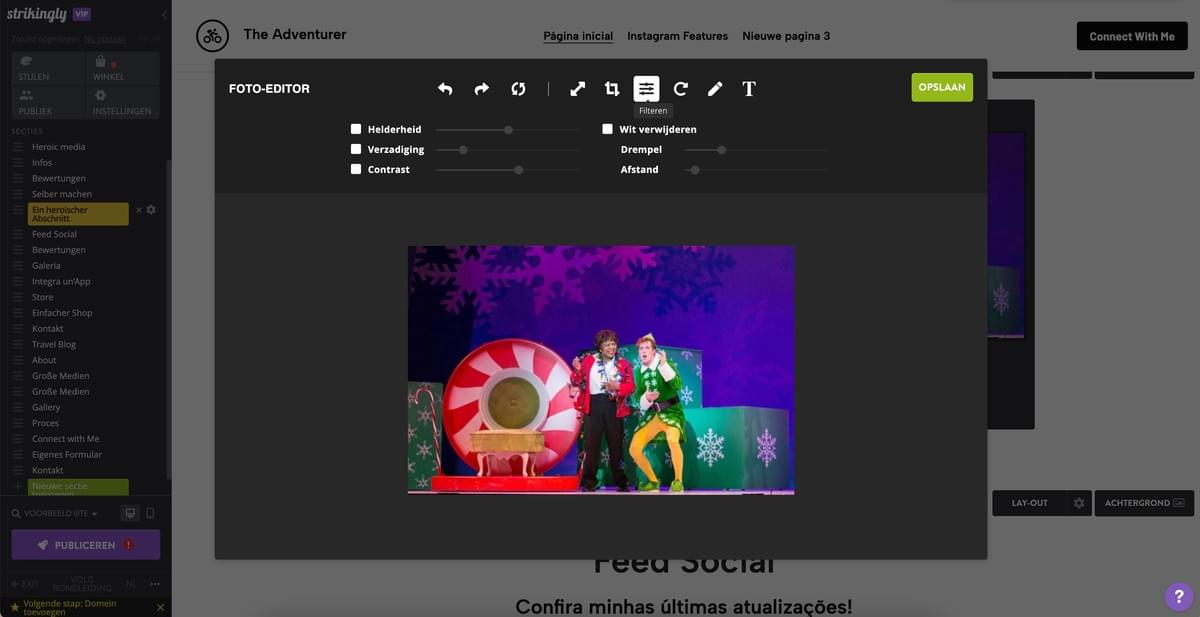The image size is (1200, 617).
Task: Save the photo with the Opslaan button
Action: (x=942, y=87)
